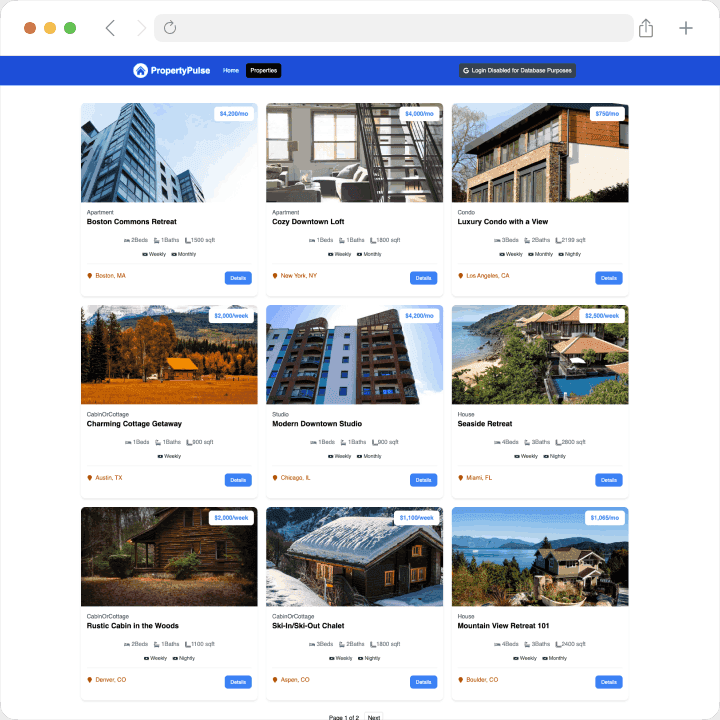
Task: Open Details for Luxury Condo with a View
Action: click(609, 278)
